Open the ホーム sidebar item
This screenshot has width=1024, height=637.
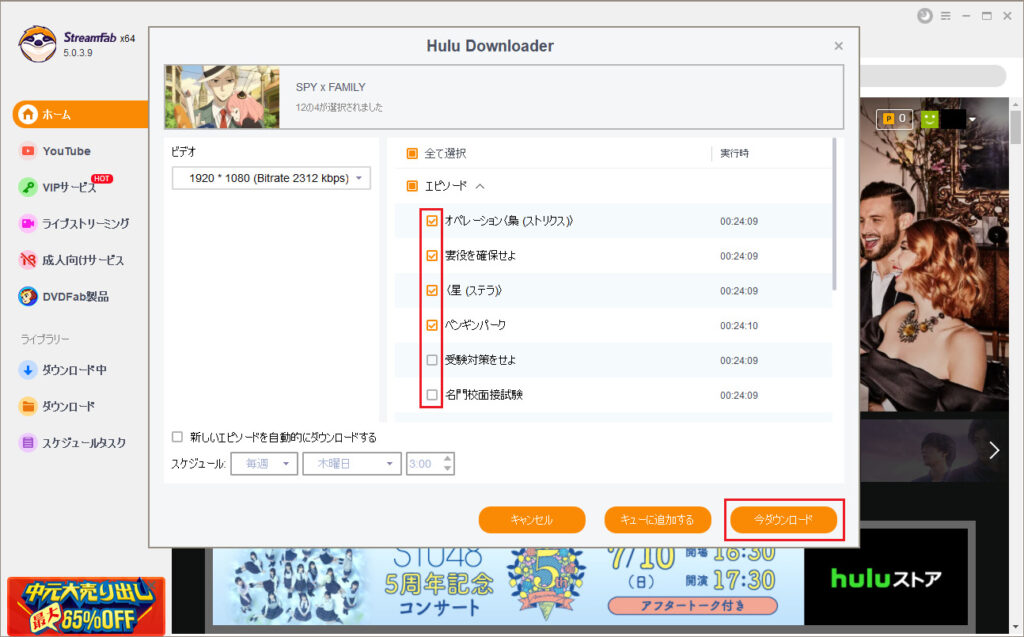pos(80,114)
